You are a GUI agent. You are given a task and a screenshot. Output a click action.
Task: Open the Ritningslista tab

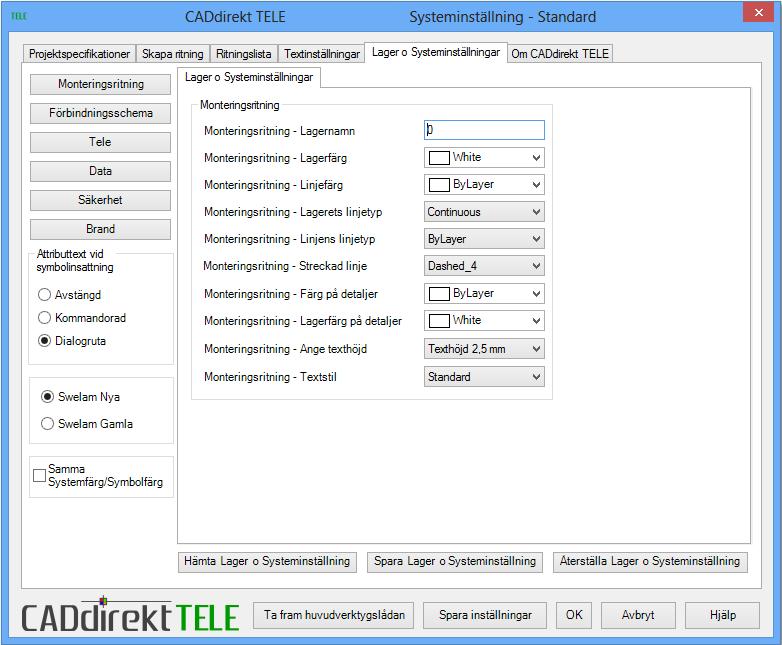click(x=243, y=54)
